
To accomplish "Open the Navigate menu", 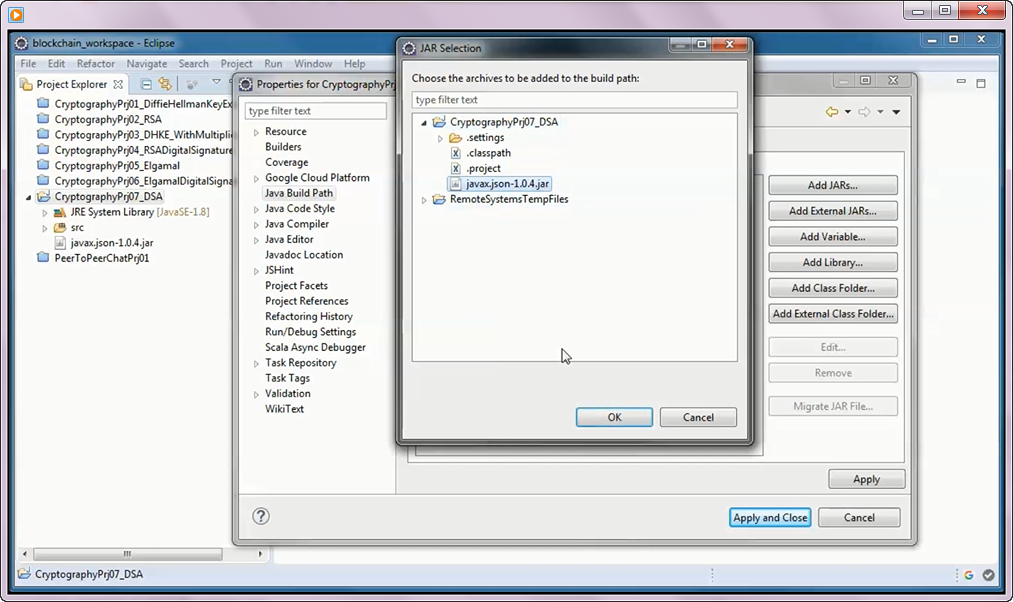I will 147,63.
